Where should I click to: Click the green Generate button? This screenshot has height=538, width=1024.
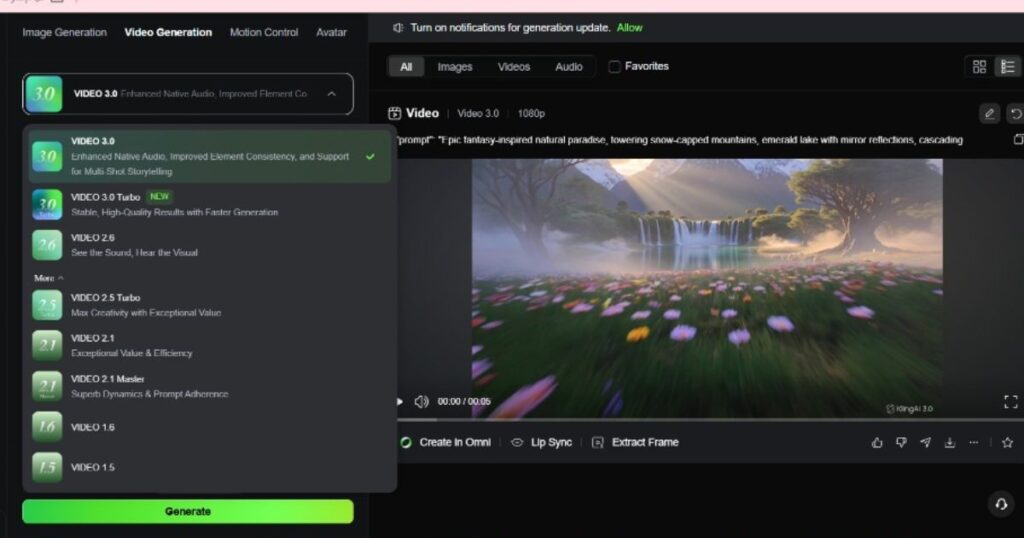click(x=188, y=511)
